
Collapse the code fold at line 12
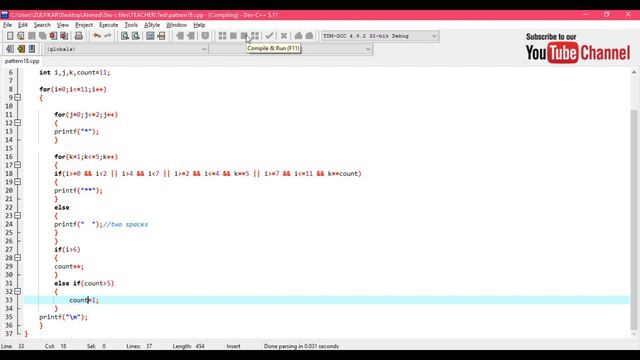[18, 123]
